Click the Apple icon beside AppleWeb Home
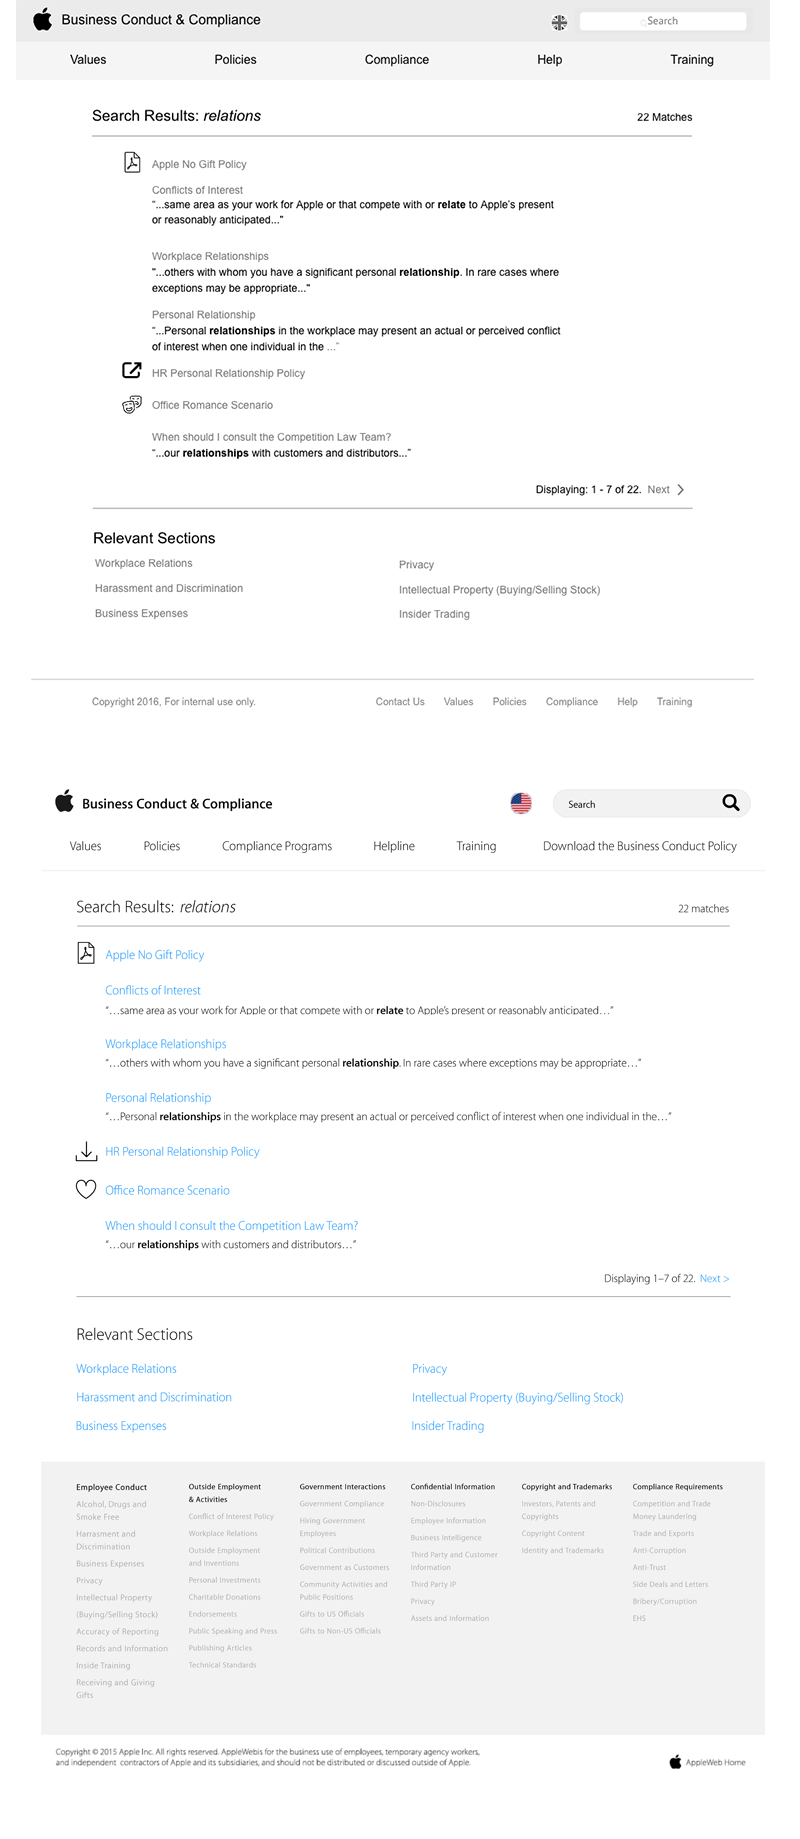The width and height of the screenshot is (800, 1839). pyautogui.click(x=675, y=1762)
